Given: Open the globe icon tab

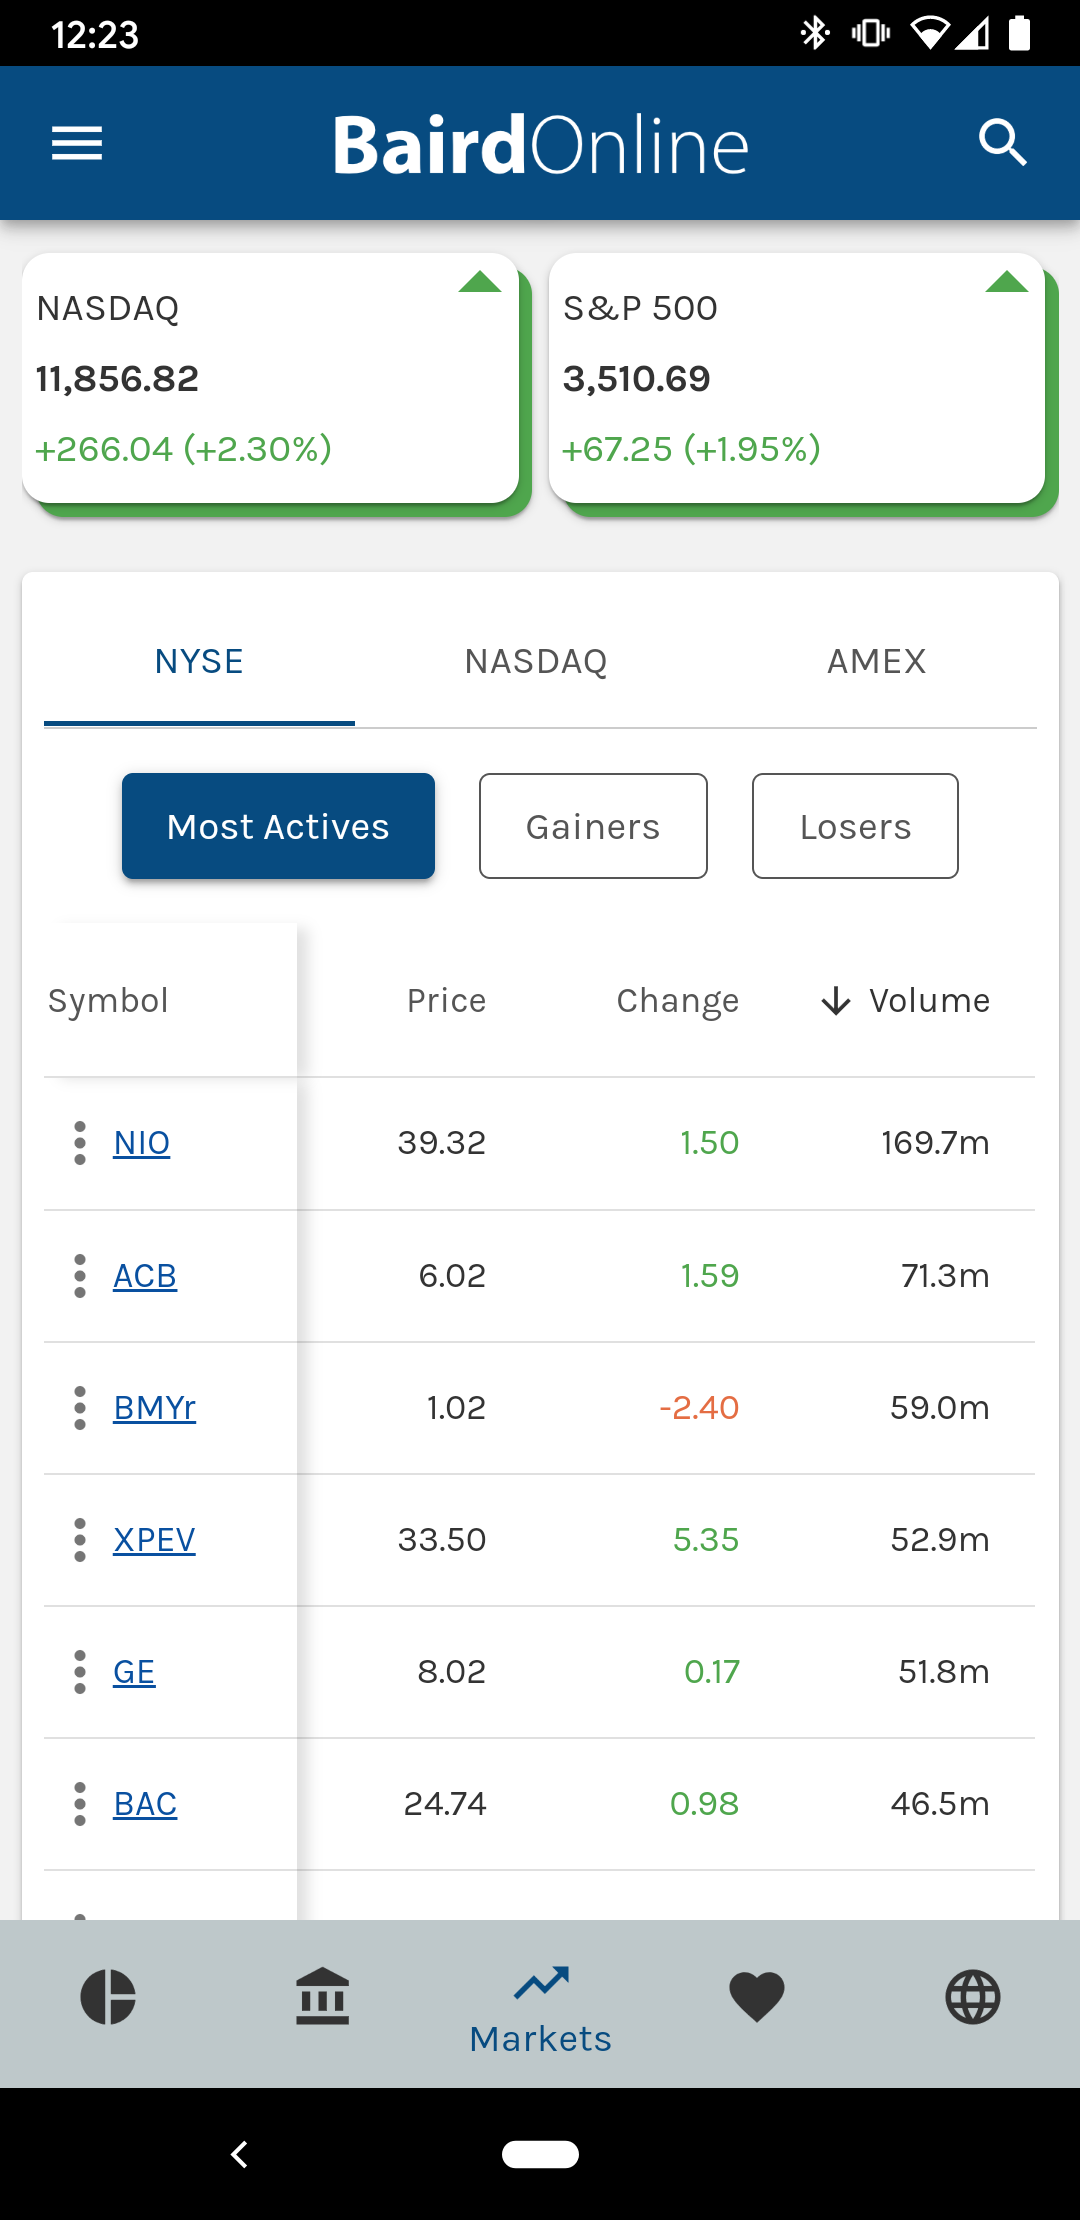Looking at the screenshot, I should [973, 1997].
